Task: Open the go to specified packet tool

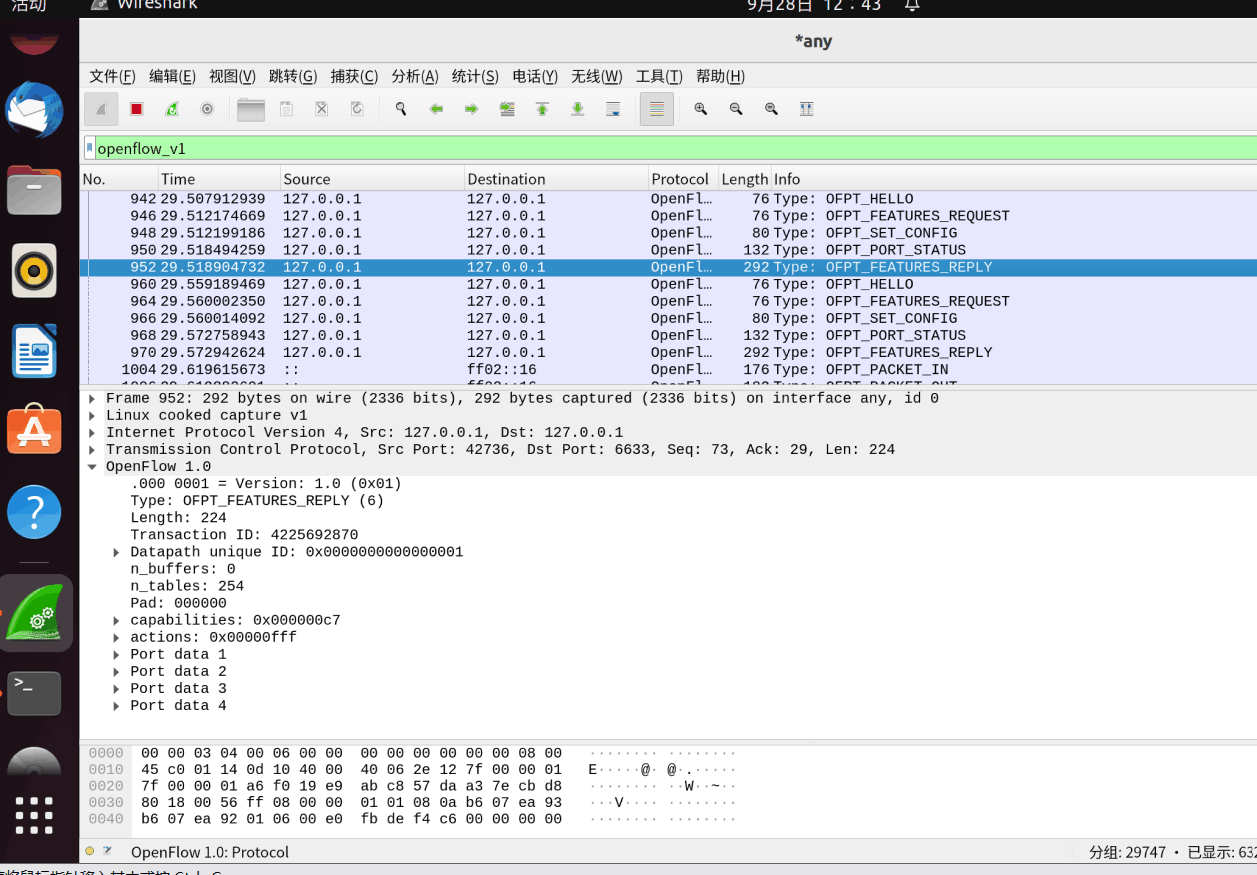Action: point(507,109)
